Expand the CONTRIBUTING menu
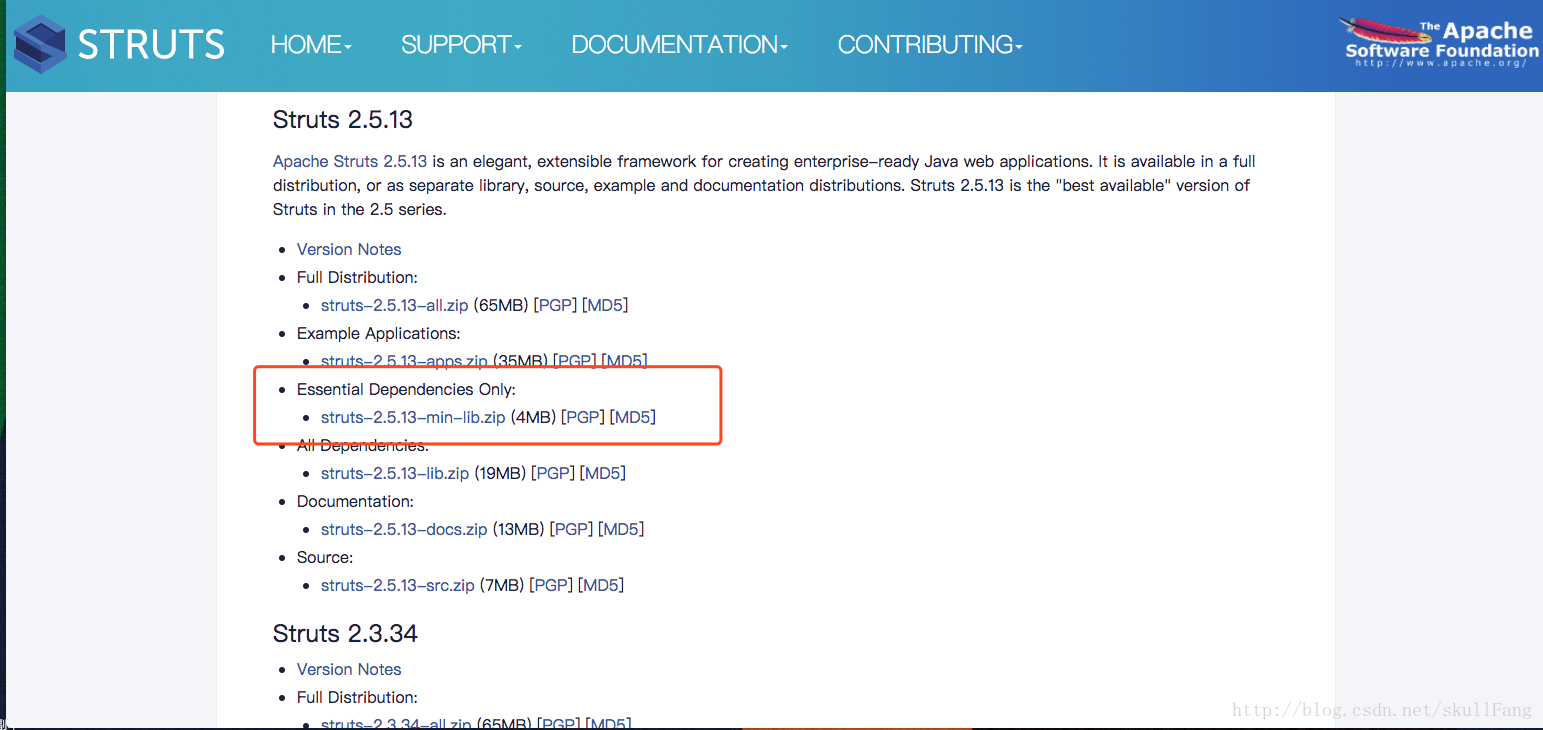Image resolution: width=1543 pixels, height=730 pixels. click(x=930, y=45)
